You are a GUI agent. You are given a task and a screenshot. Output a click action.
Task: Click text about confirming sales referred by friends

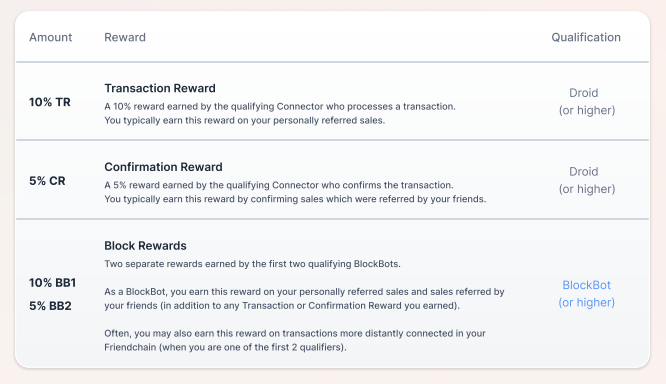point(295,199)
